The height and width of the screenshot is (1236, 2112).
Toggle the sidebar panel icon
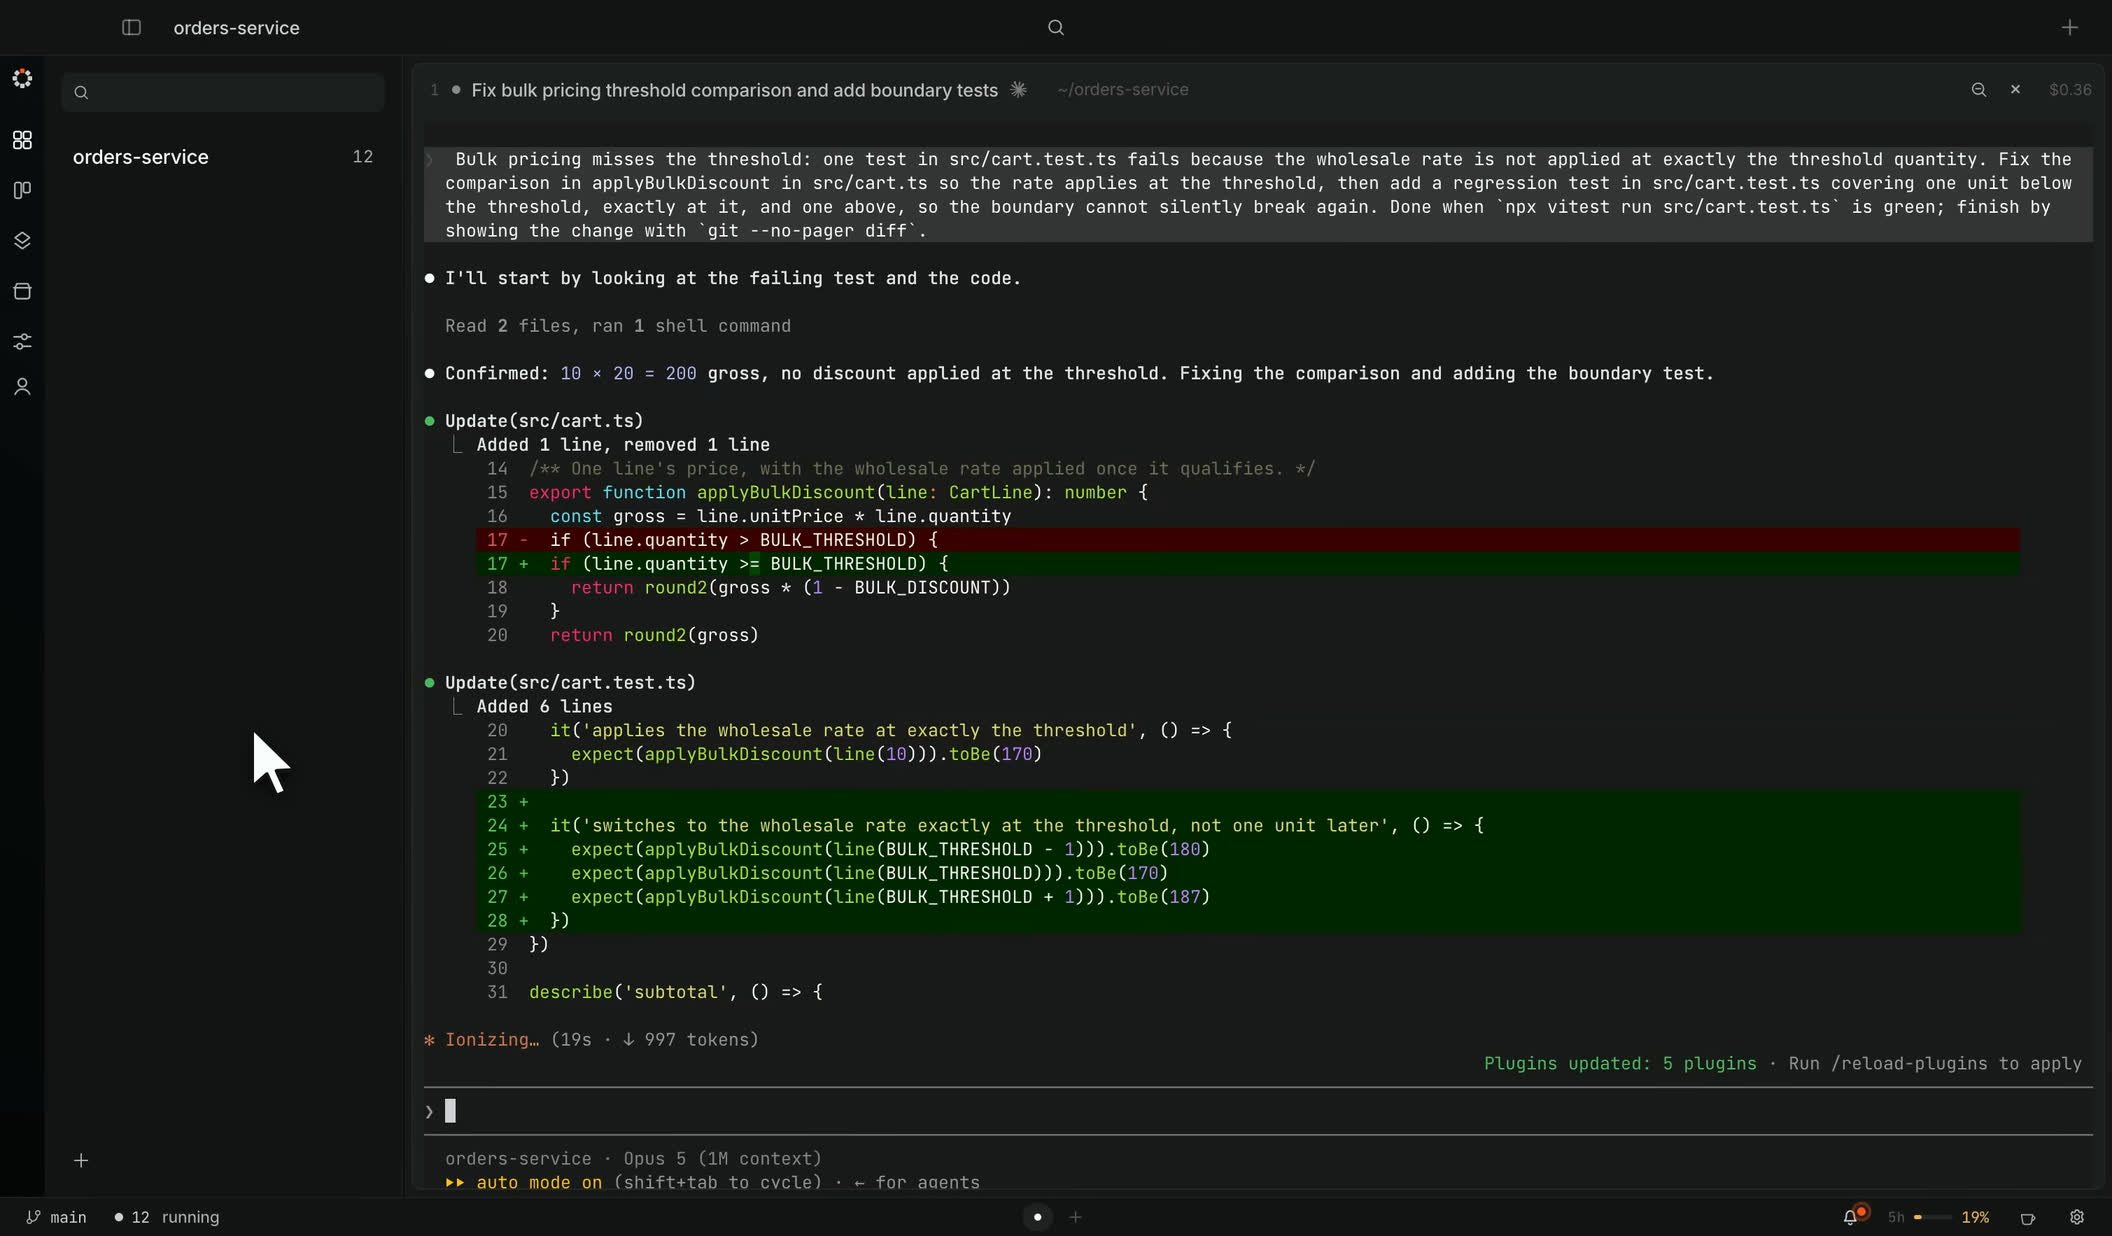pos(131,27)
